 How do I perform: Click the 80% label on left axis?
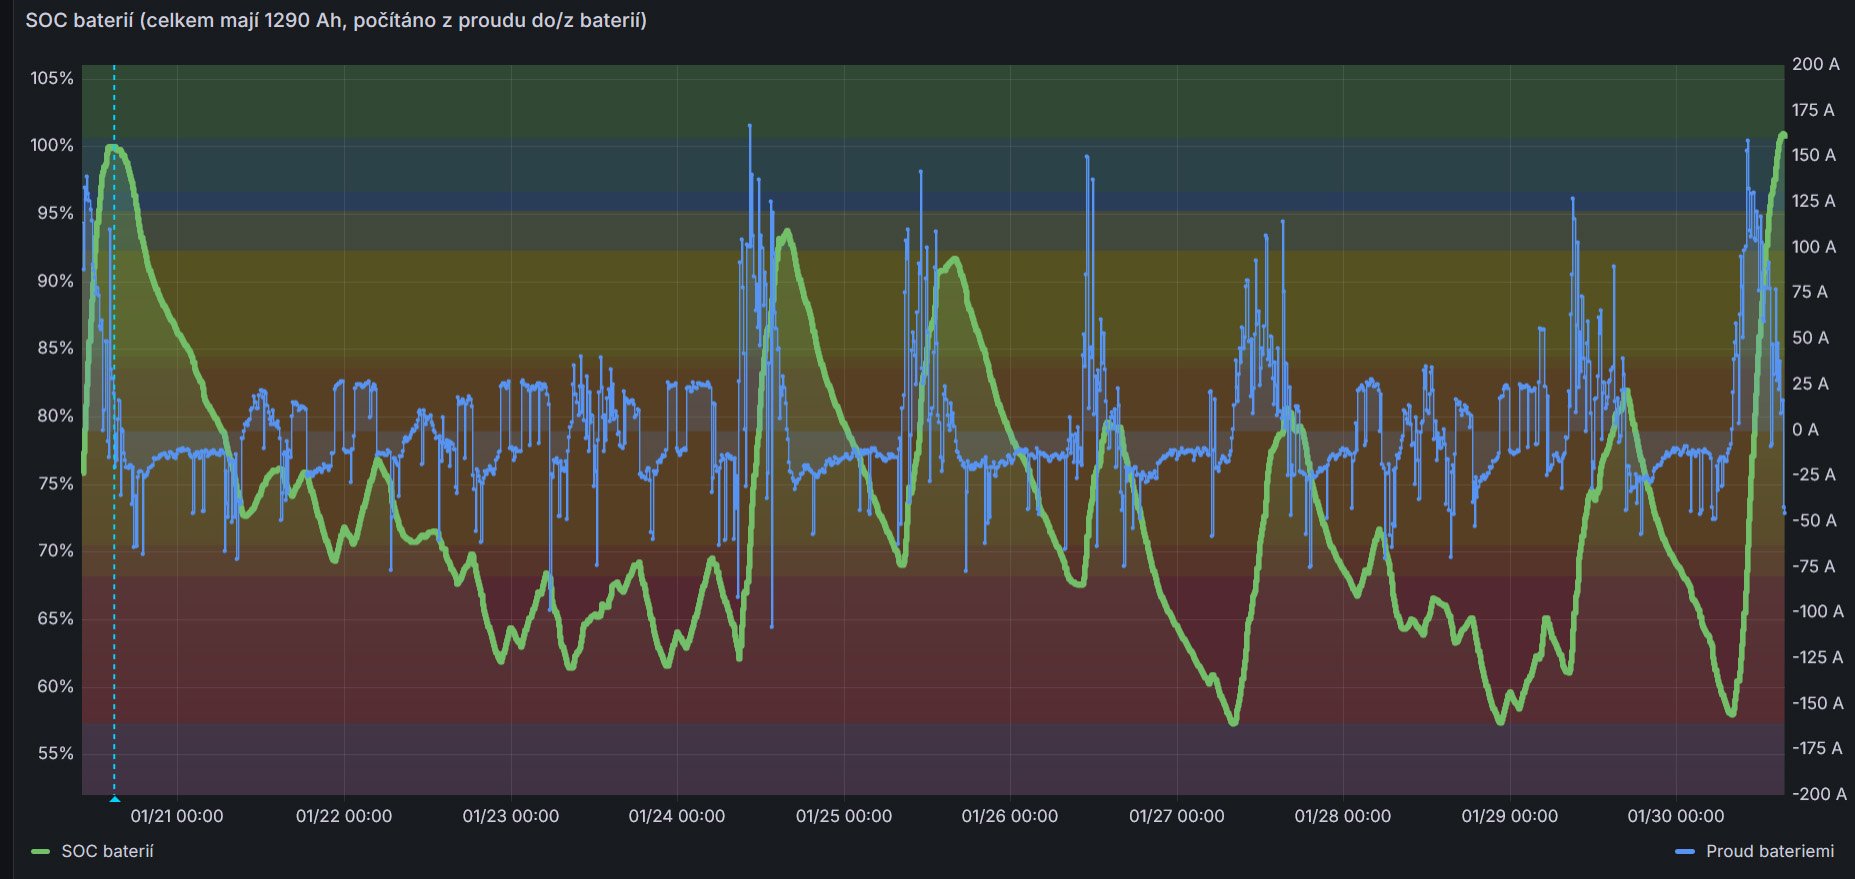(x=55, y=415)
